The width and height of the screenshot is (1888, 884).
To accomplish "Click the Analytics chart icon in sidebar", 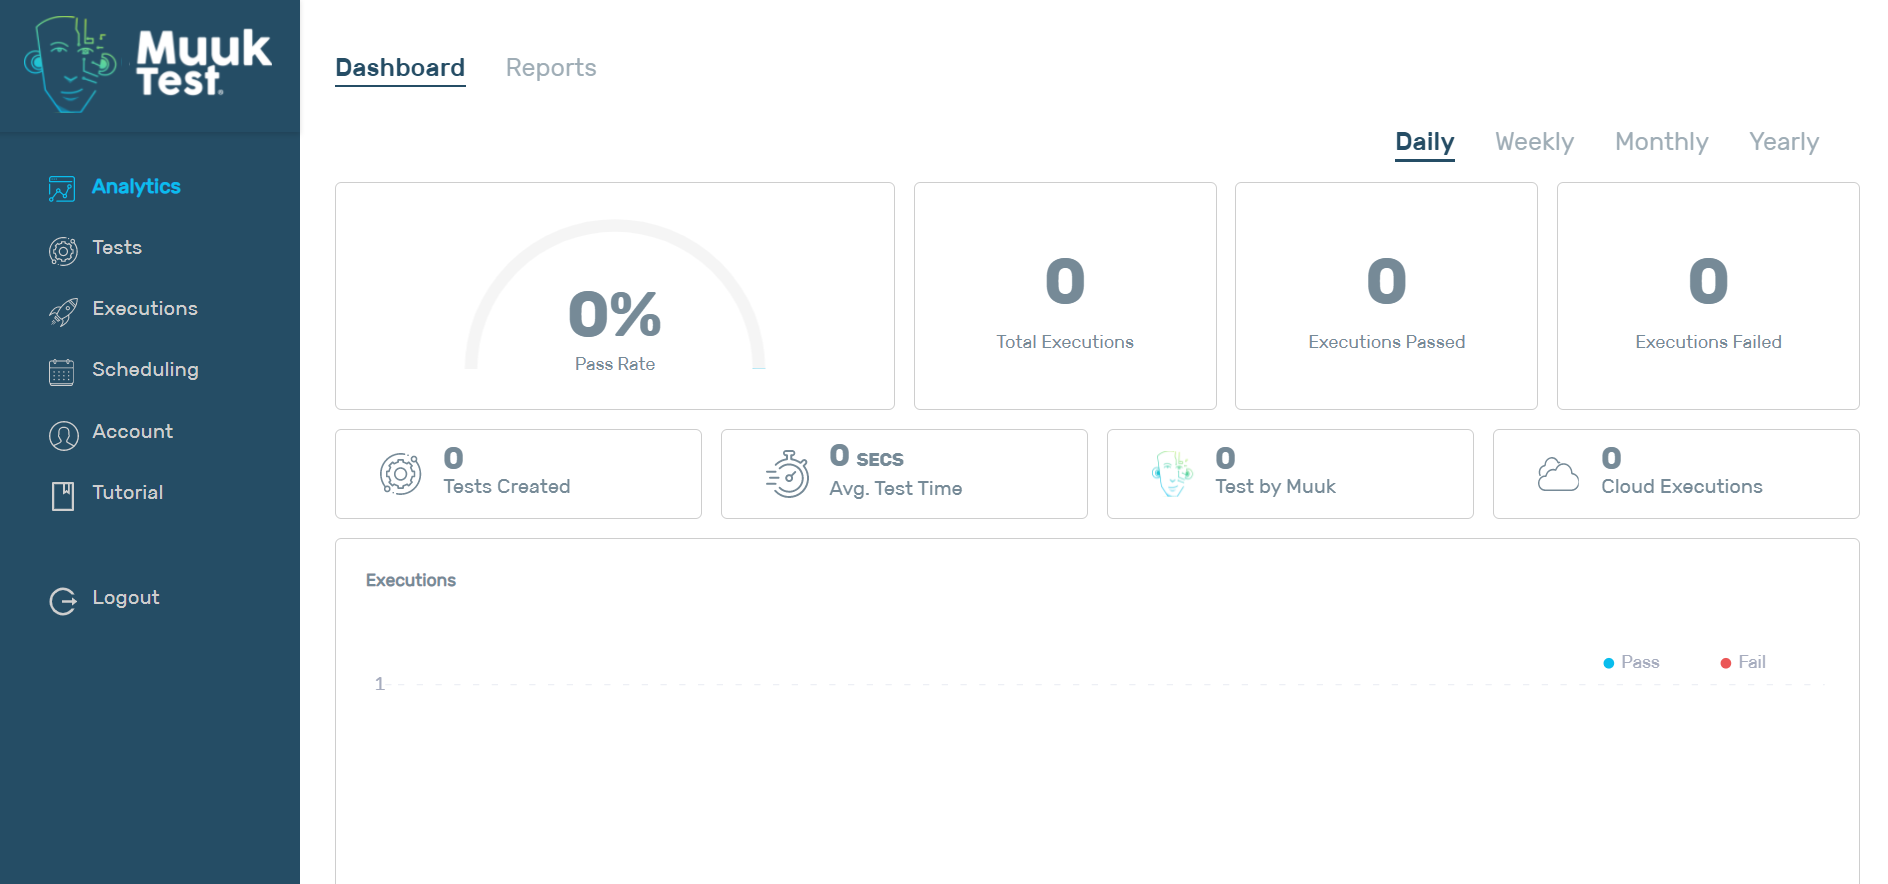I will click(62, 188).
